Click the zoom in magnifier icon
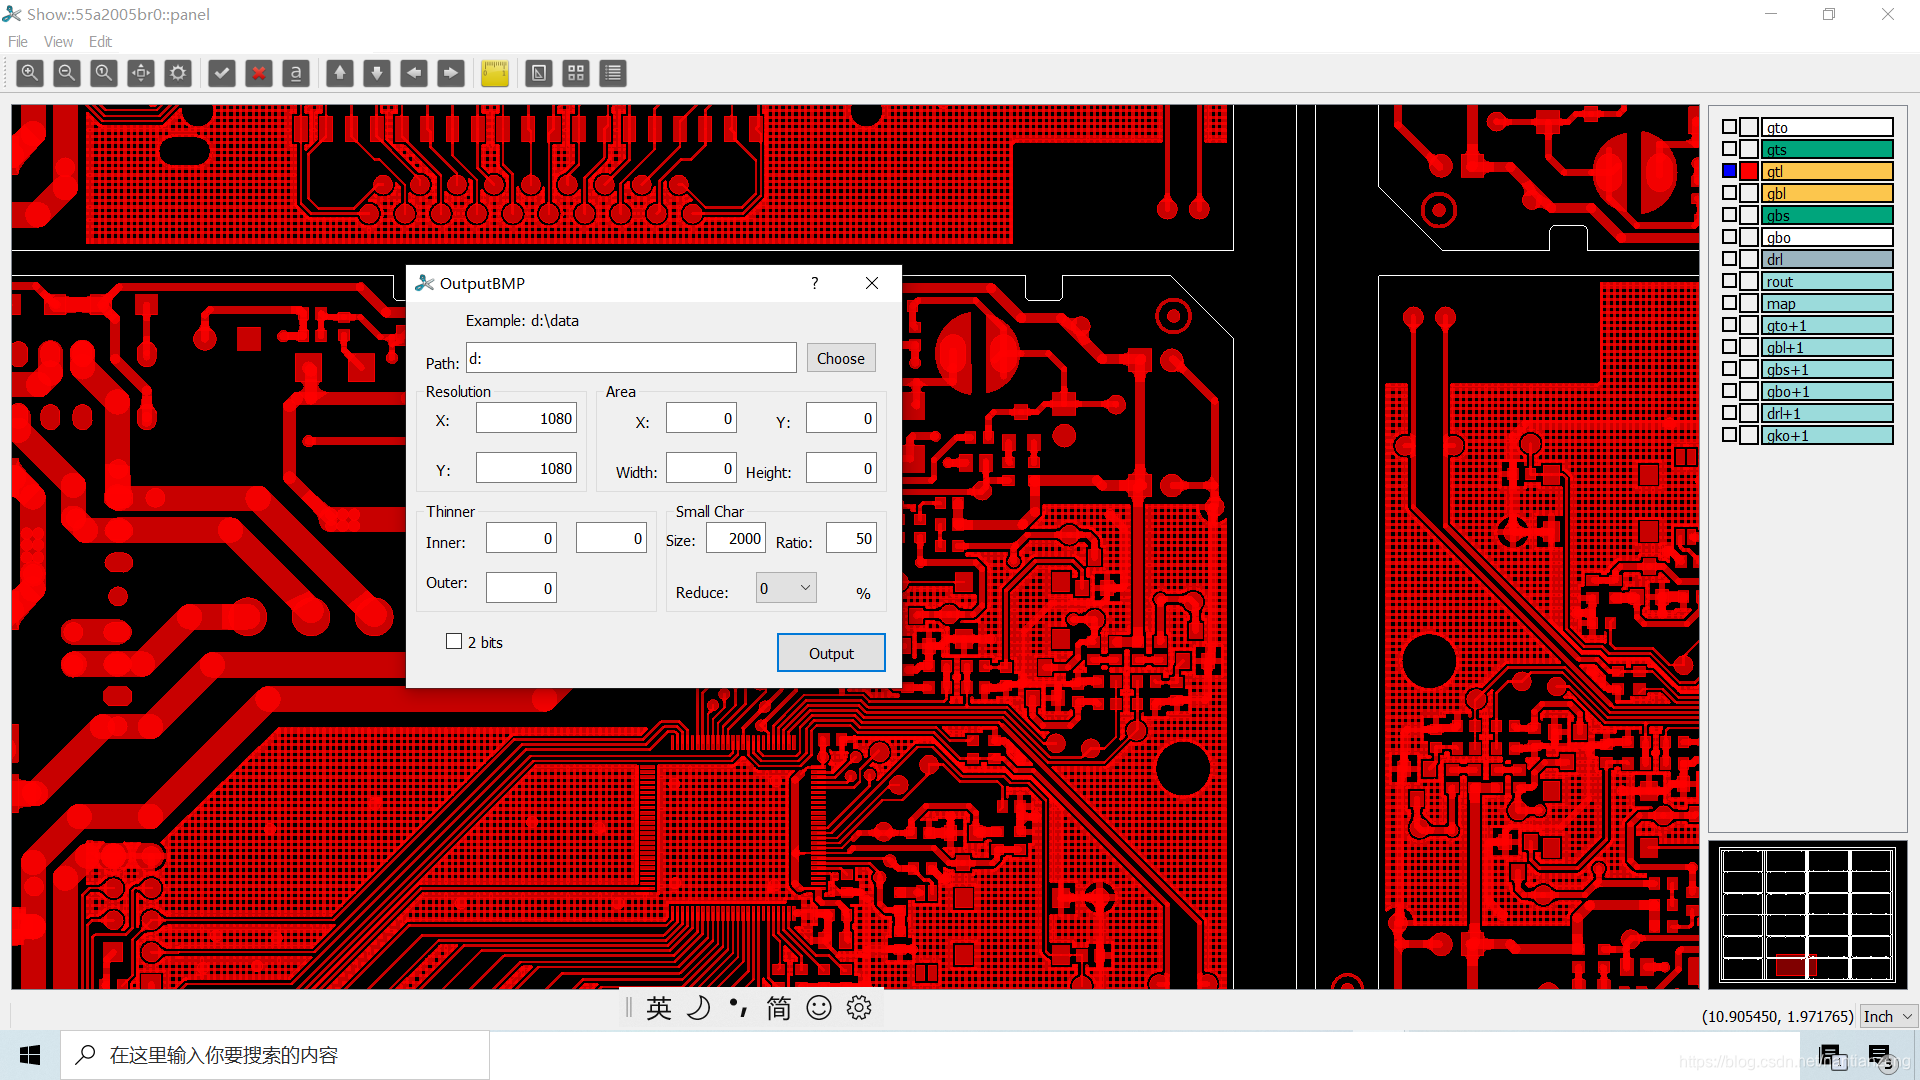1920x1080 pixels. [x=30, y=73]
